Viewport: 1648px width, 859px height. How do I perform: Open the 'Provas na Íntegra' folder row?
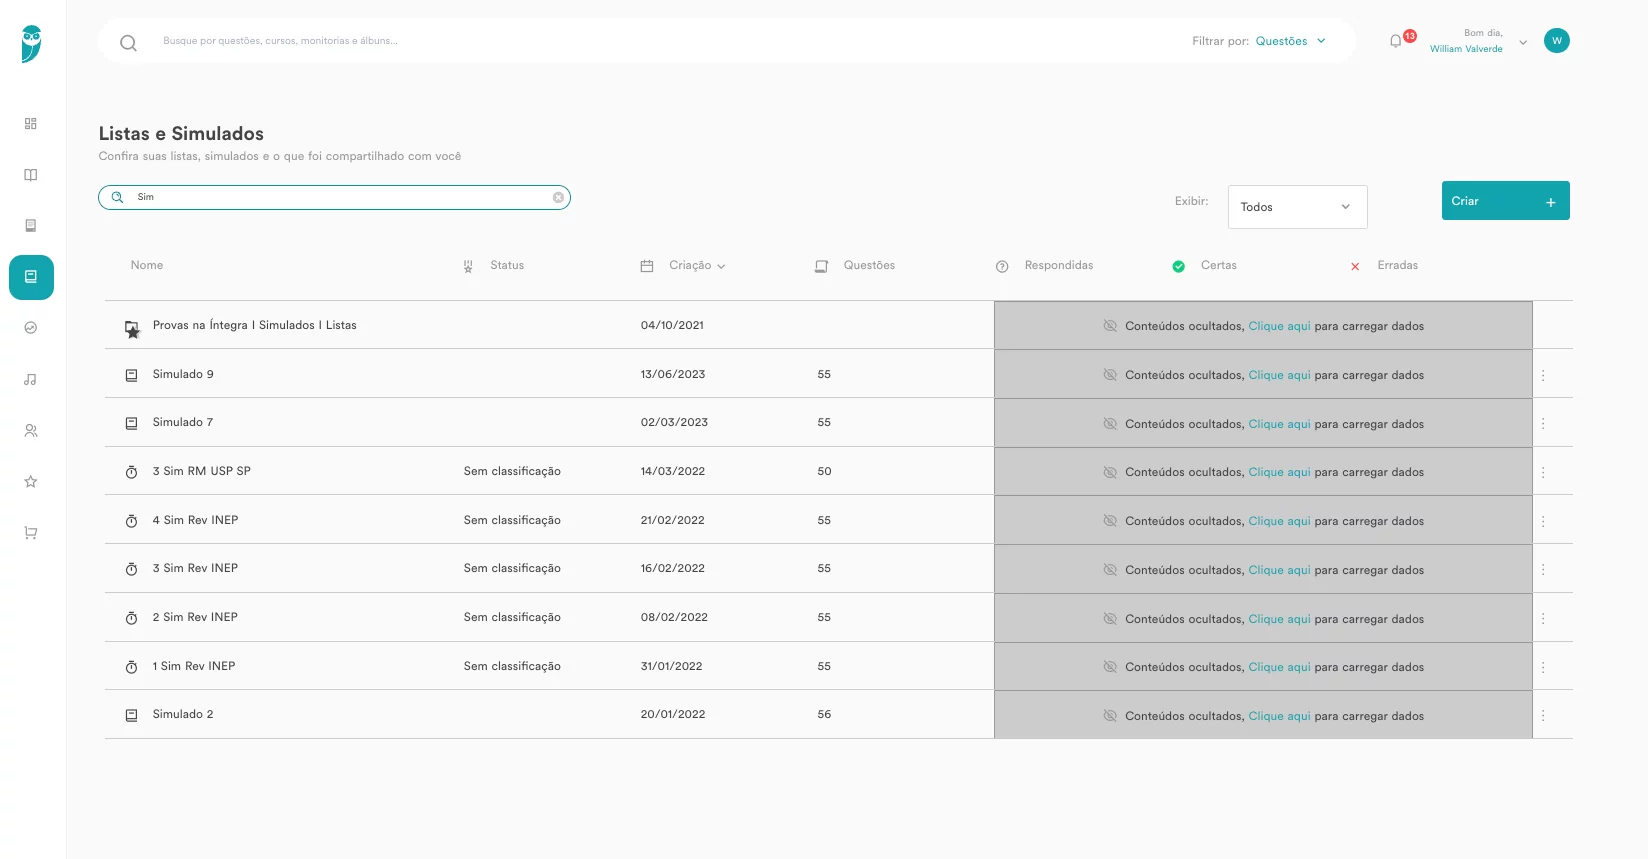(254, 325)
